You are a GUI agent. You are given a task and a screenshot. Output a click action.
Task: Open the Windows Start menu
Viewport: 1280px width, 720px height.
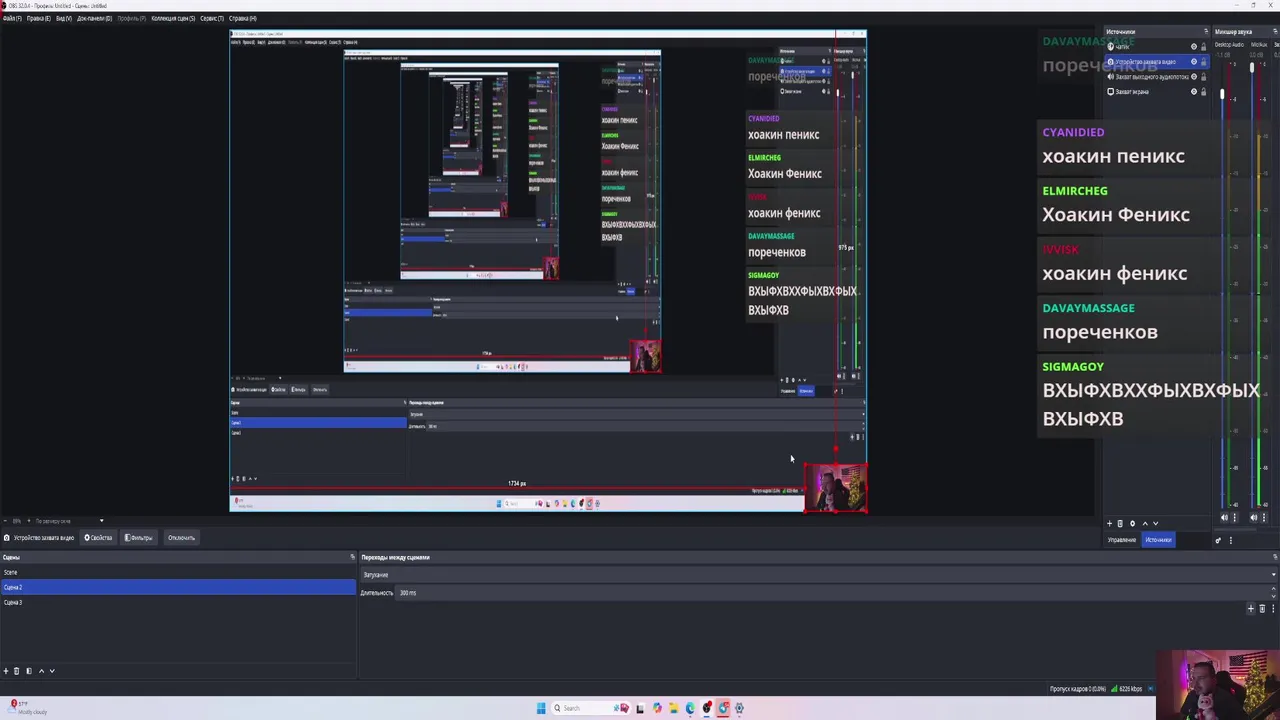541,708
